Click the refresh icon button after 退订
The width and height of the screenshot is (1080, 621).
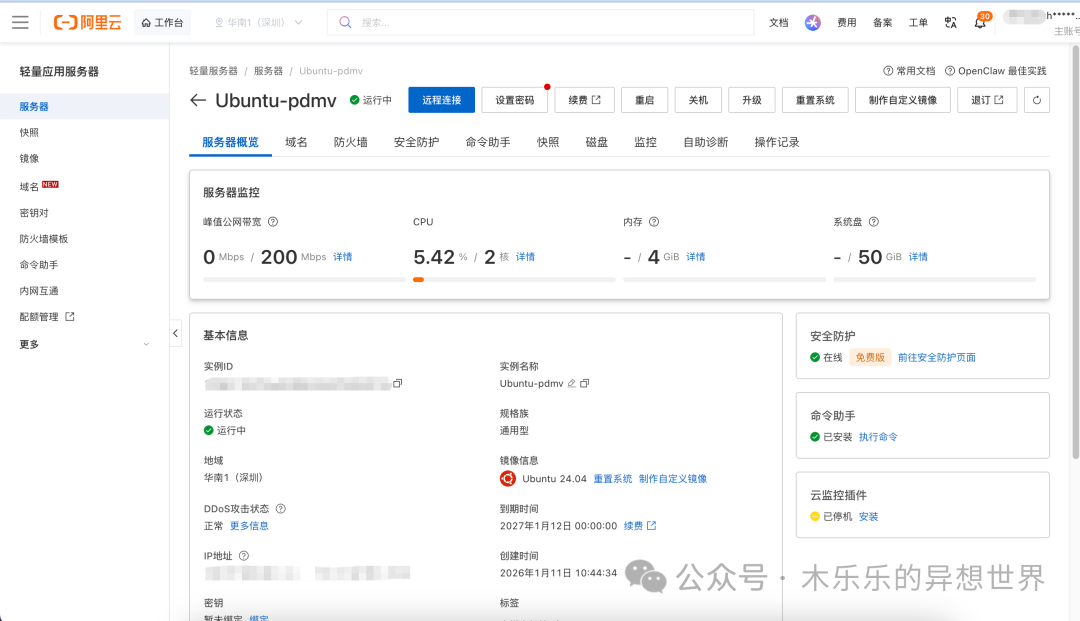pos(1037,100)
